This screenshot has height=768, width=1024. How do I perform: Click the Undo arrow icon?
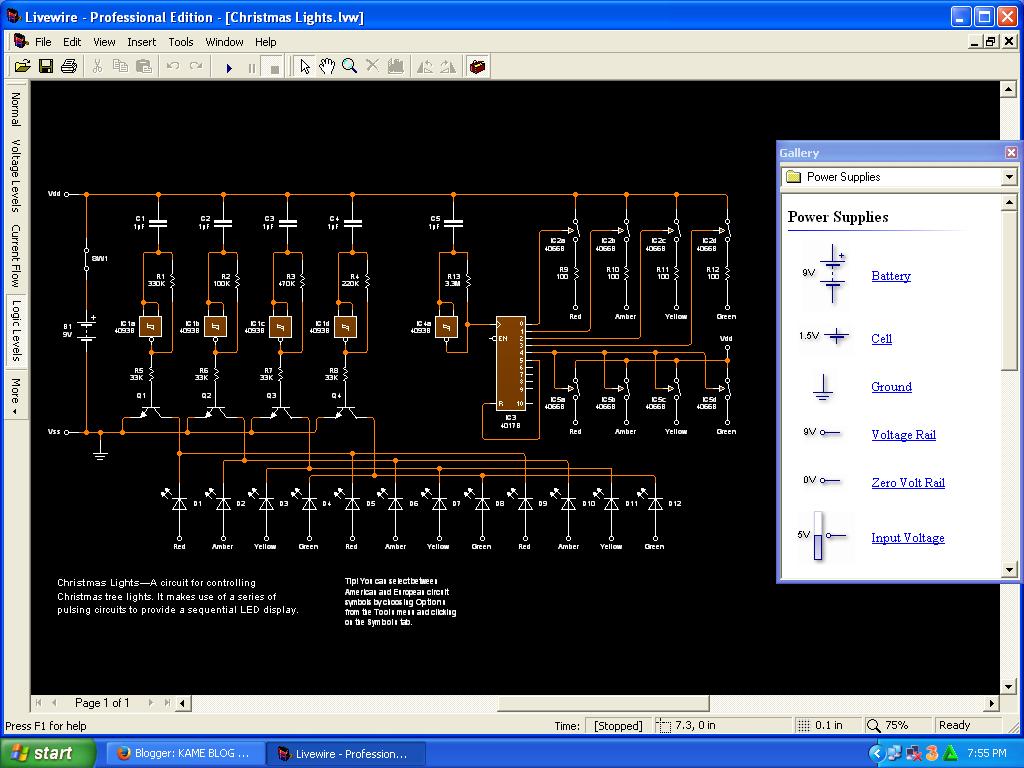172,66
